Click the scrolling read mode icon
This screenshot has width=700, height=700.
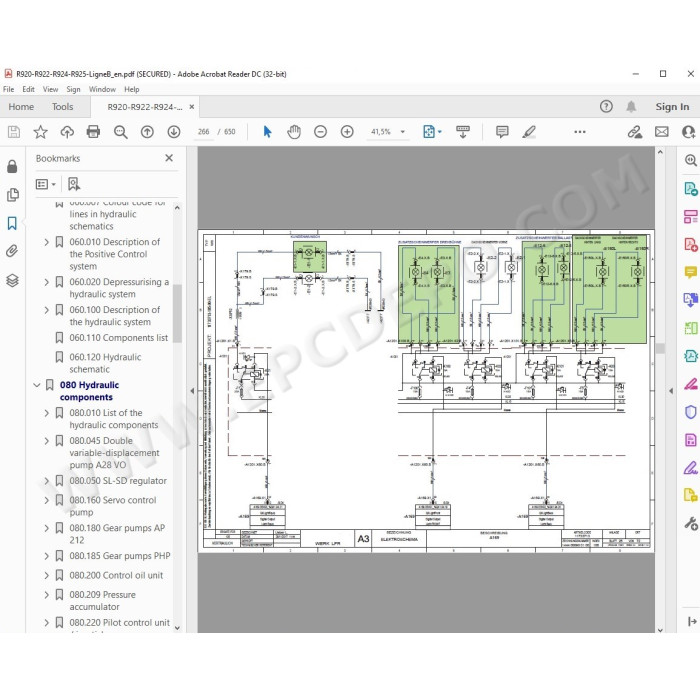pos(463,132)
